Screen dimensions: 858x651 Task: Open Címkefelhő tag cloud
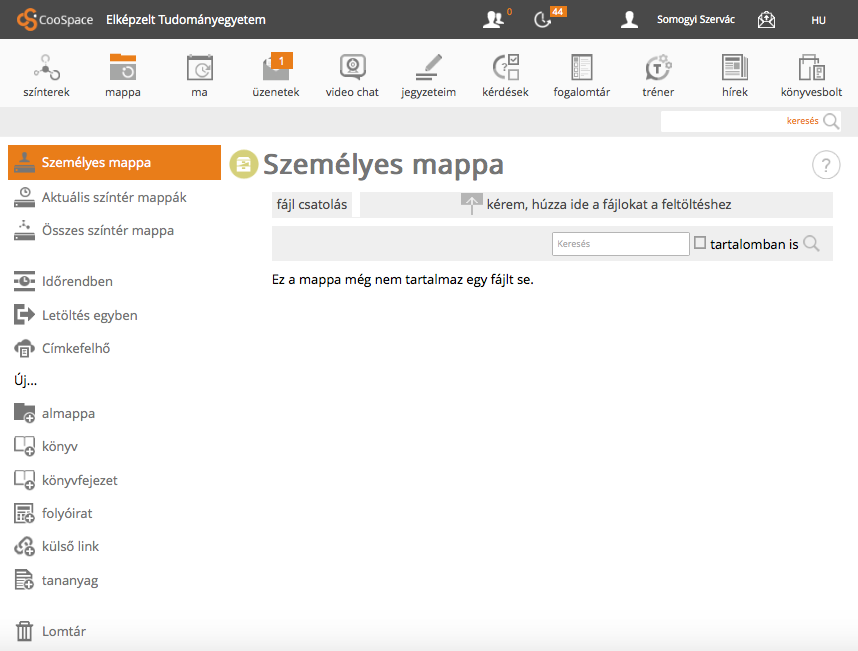(62, 348)
